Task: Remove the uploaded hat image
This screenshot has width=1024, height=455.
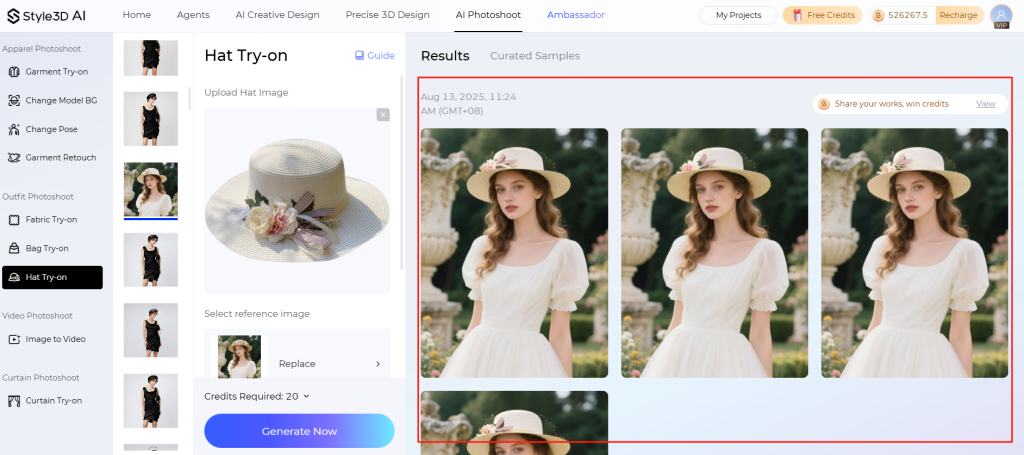Action: [x=383, y=115]
